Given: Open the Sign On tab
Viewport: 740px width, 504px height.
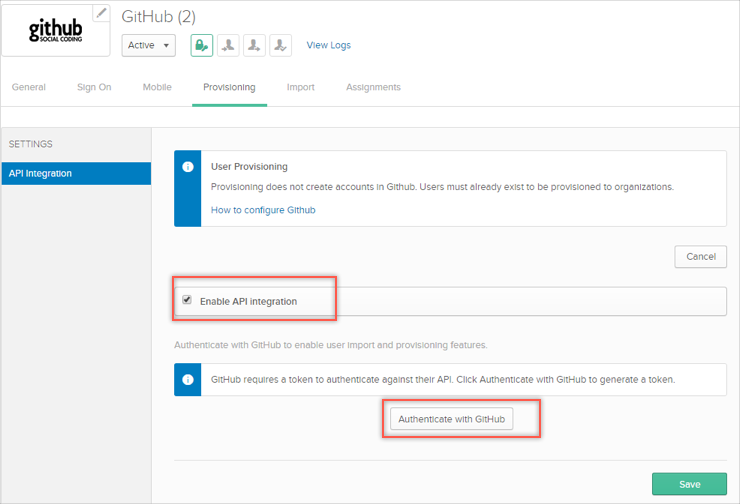Looking at the screenshot, I should click(94, 87).
